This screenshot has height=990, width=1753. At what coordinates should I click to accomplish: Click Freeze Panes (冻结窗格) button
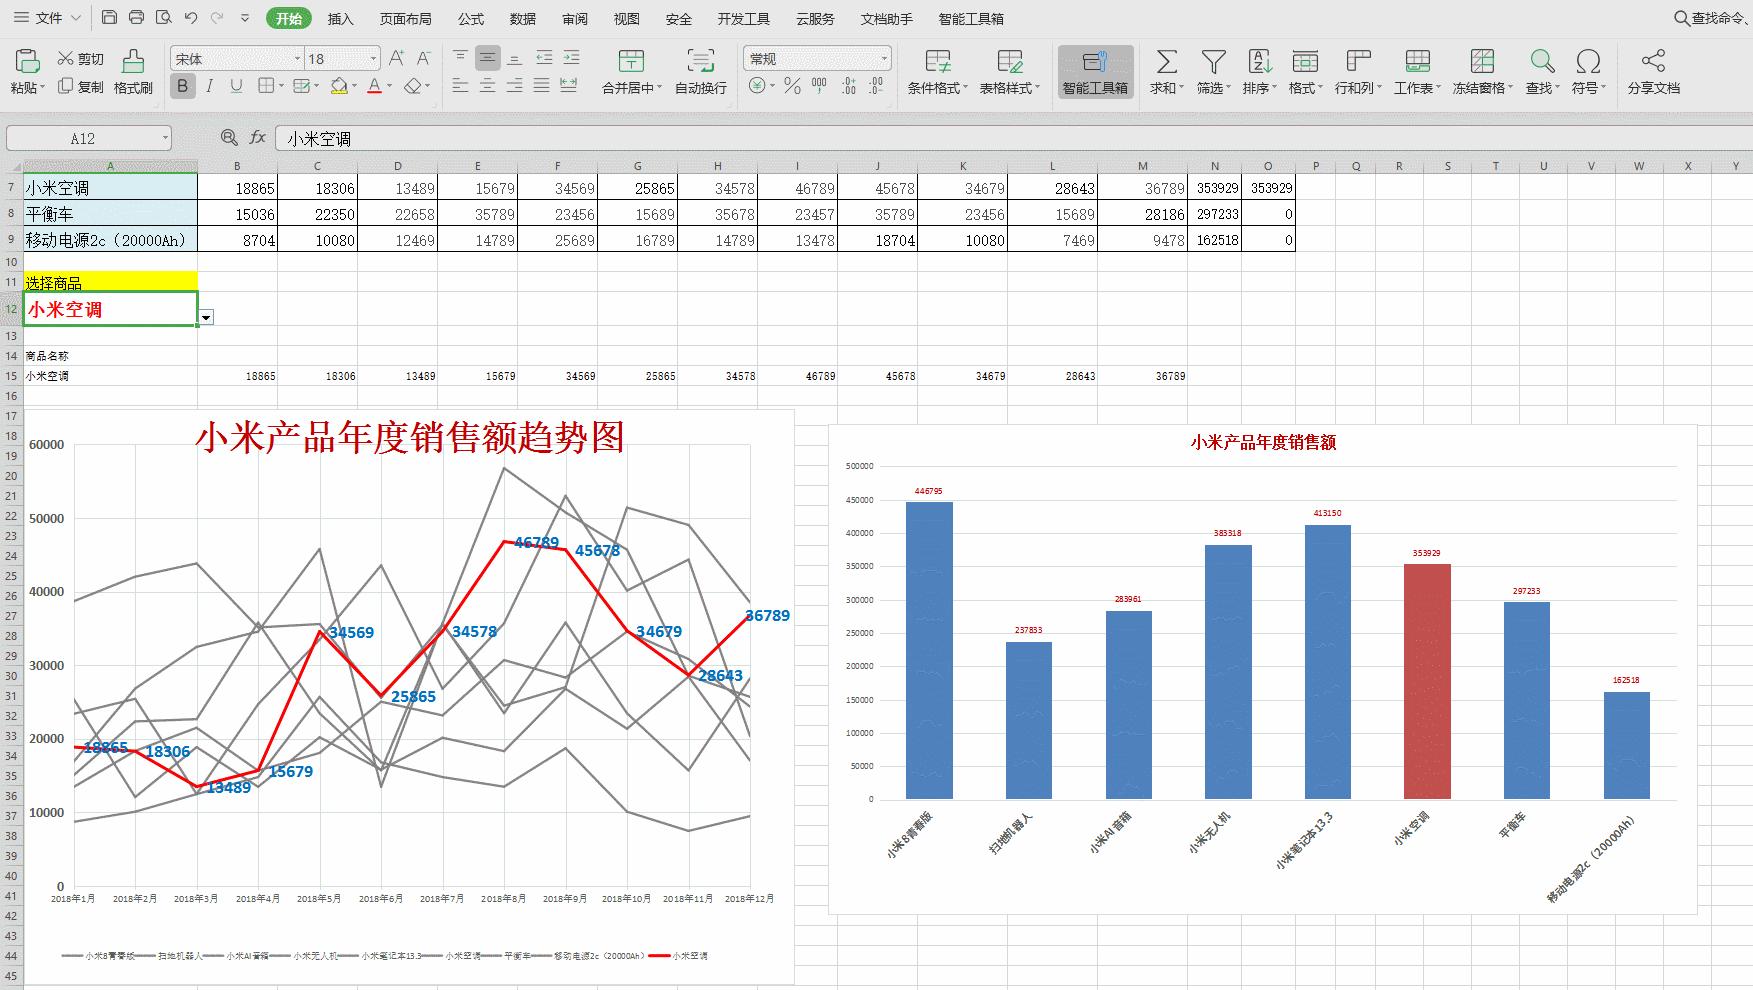(1483, 72)
